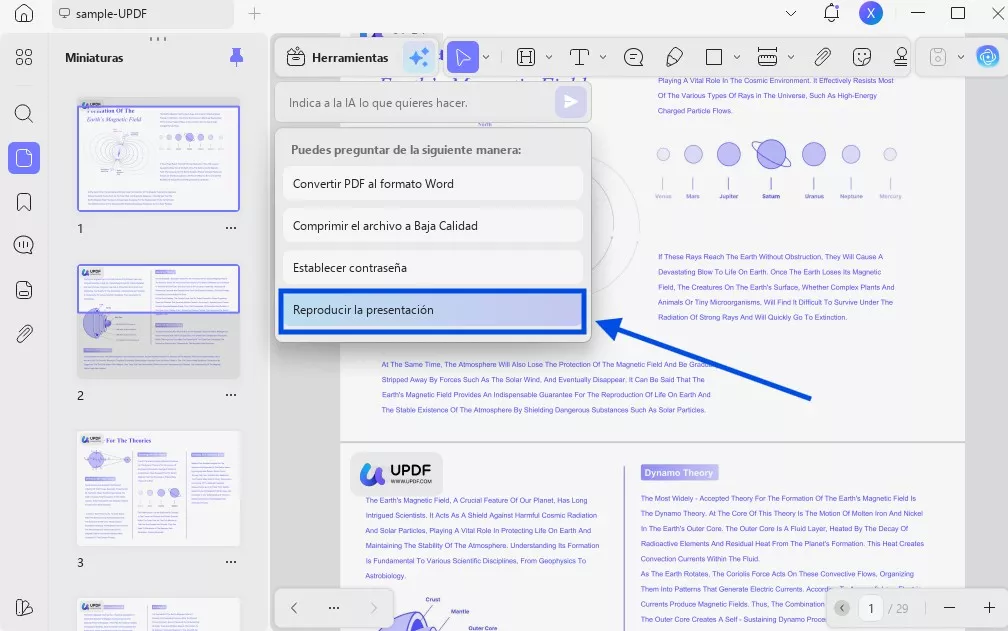Unpin the Miniaturas panel with pin icon
1008x631 pixels.
[237, 57]
